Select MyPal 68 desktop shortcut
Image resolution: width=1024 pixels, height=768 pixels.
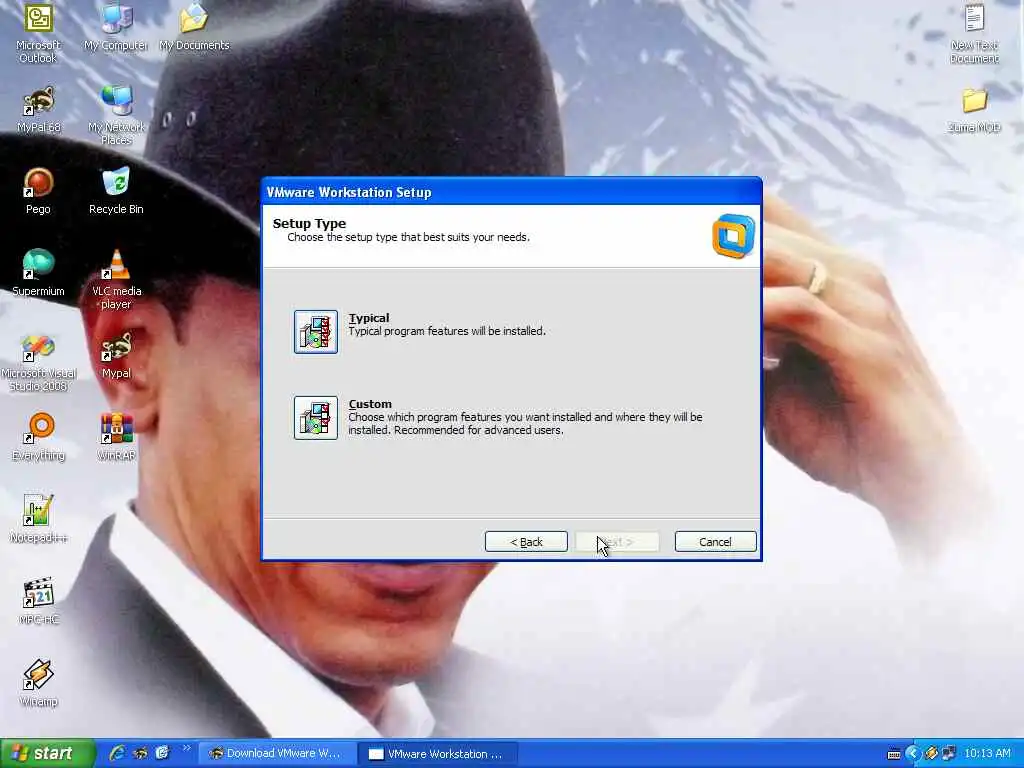tap(39, 110)
